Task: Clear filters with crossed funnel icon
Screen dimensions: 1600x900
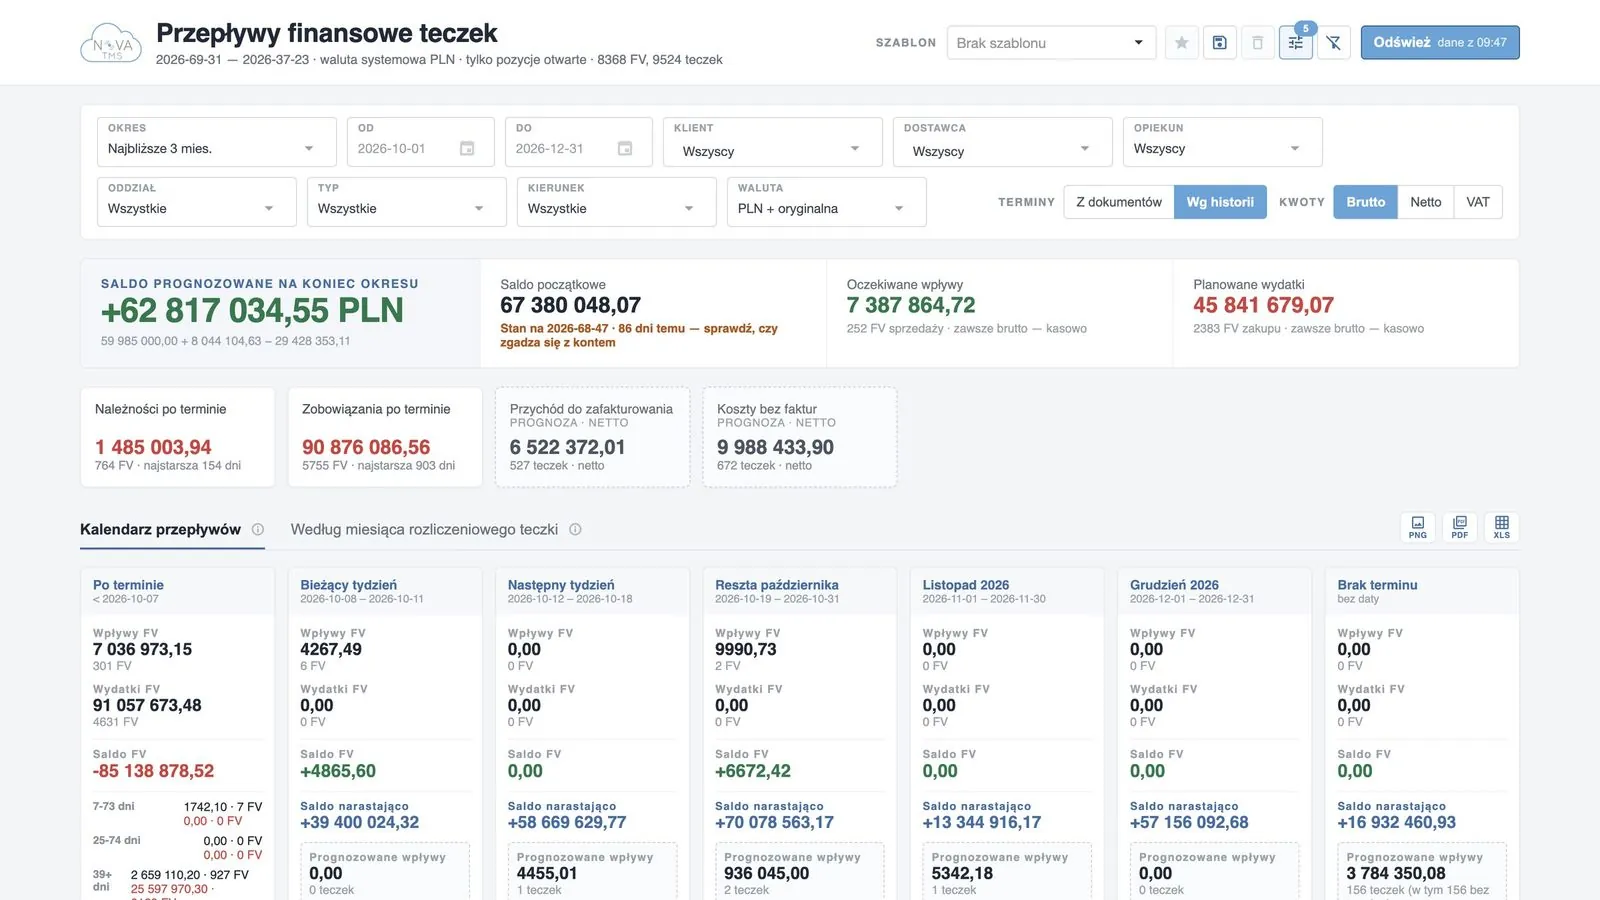Action: 1333,43
